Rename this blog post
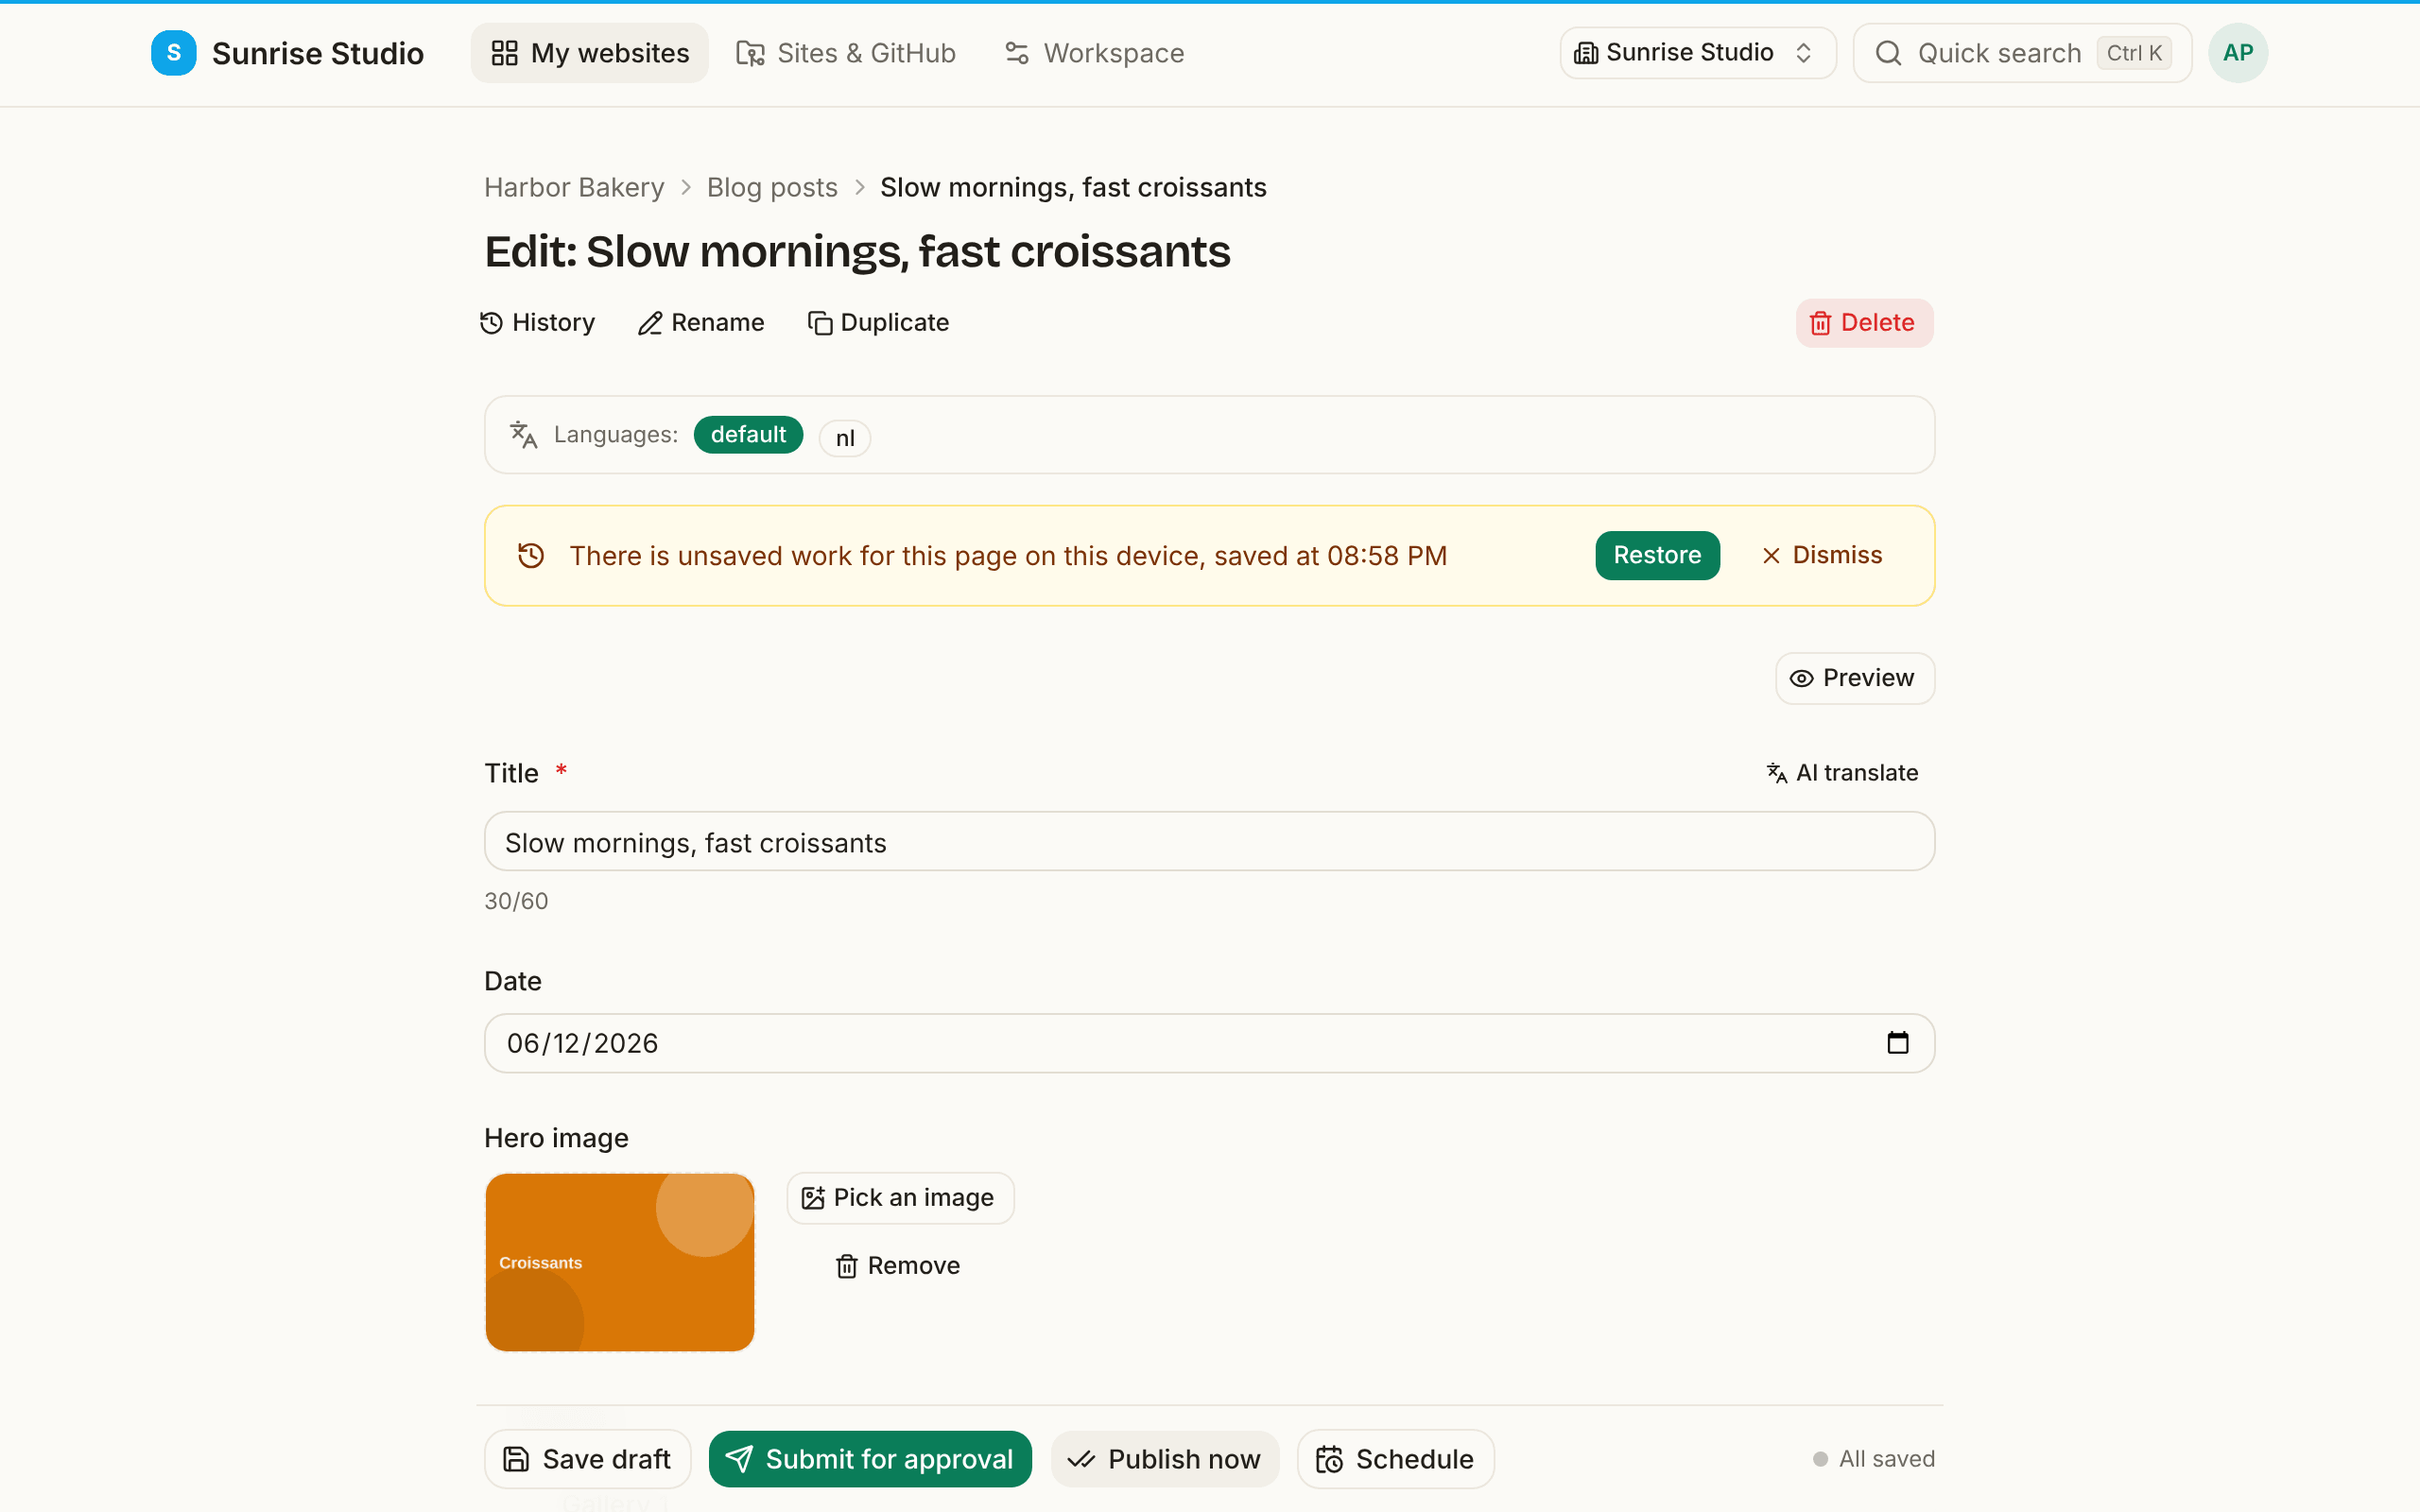Viewport: 2420px width, 1512px height. point(701,323)
